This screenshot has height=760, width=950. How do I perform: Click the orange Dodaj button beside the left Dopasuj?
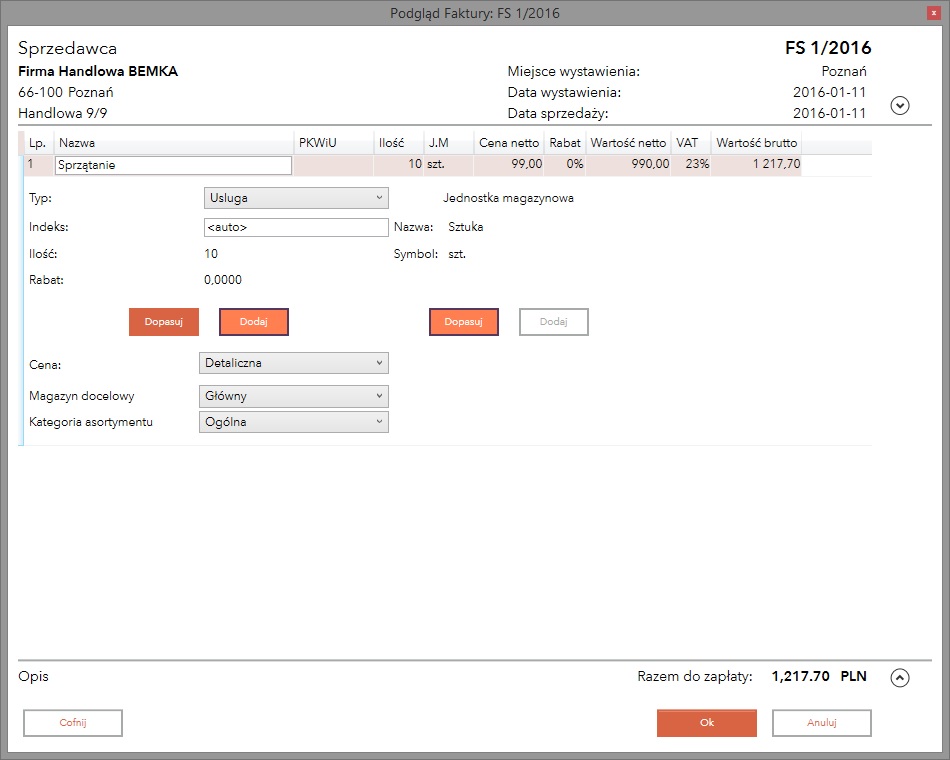click(254, 322)
